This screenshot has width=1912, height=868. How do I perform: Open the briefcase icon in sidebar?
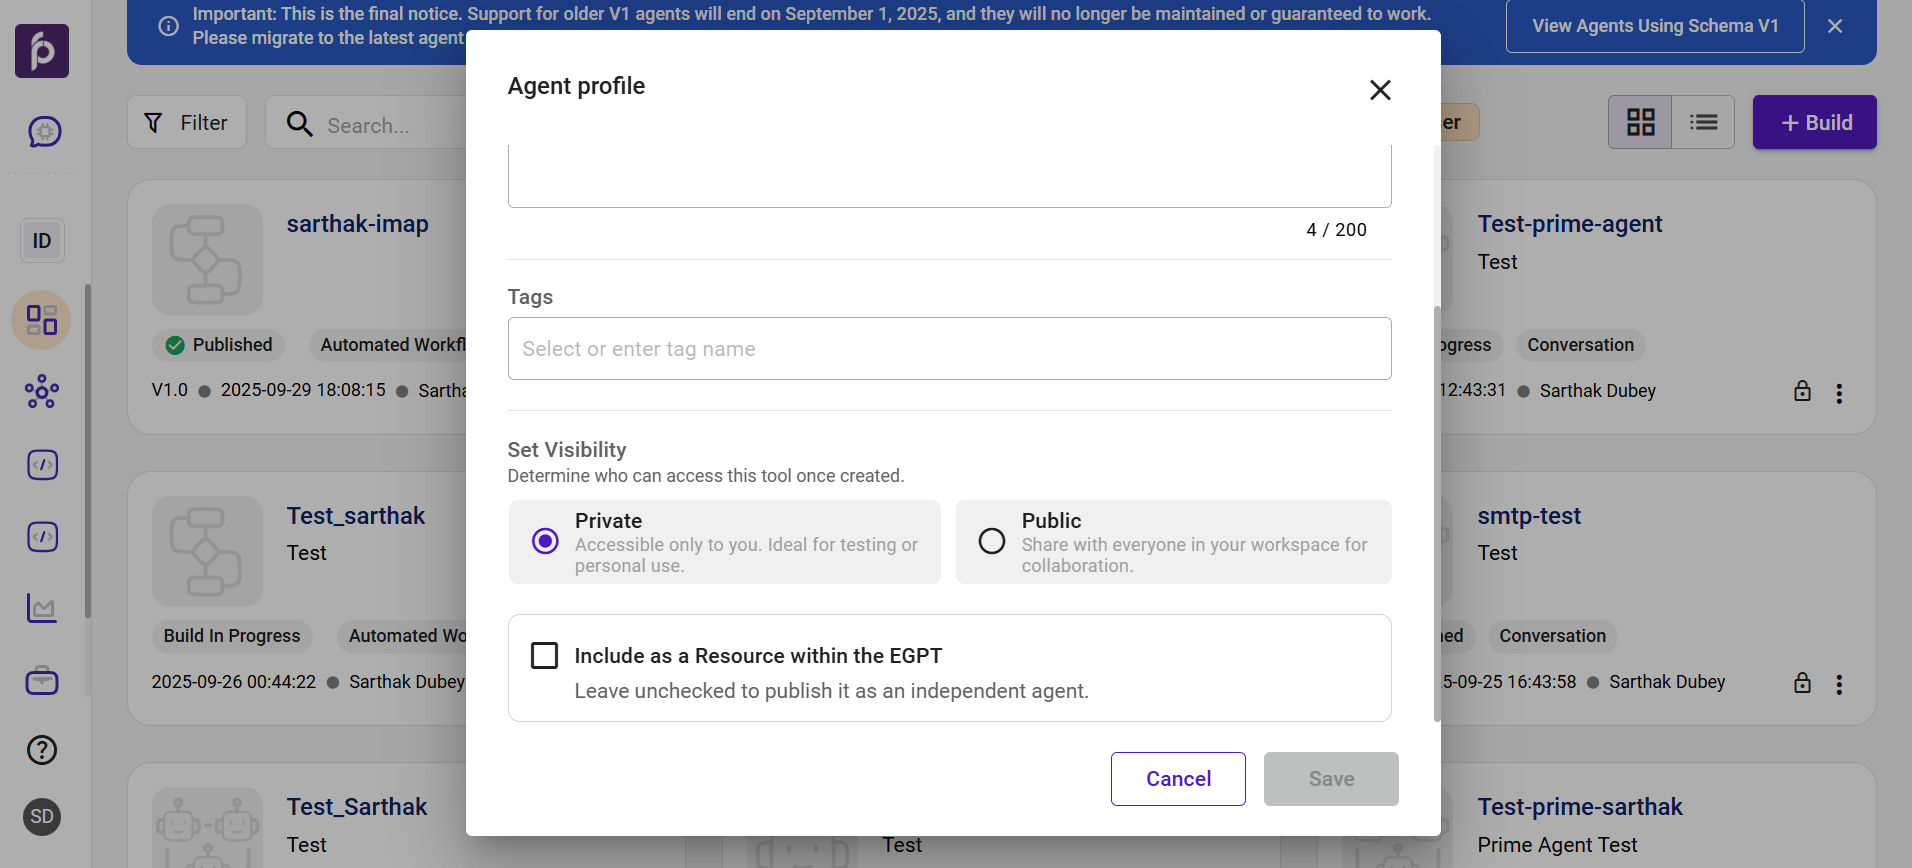click(x=42, y=682)
